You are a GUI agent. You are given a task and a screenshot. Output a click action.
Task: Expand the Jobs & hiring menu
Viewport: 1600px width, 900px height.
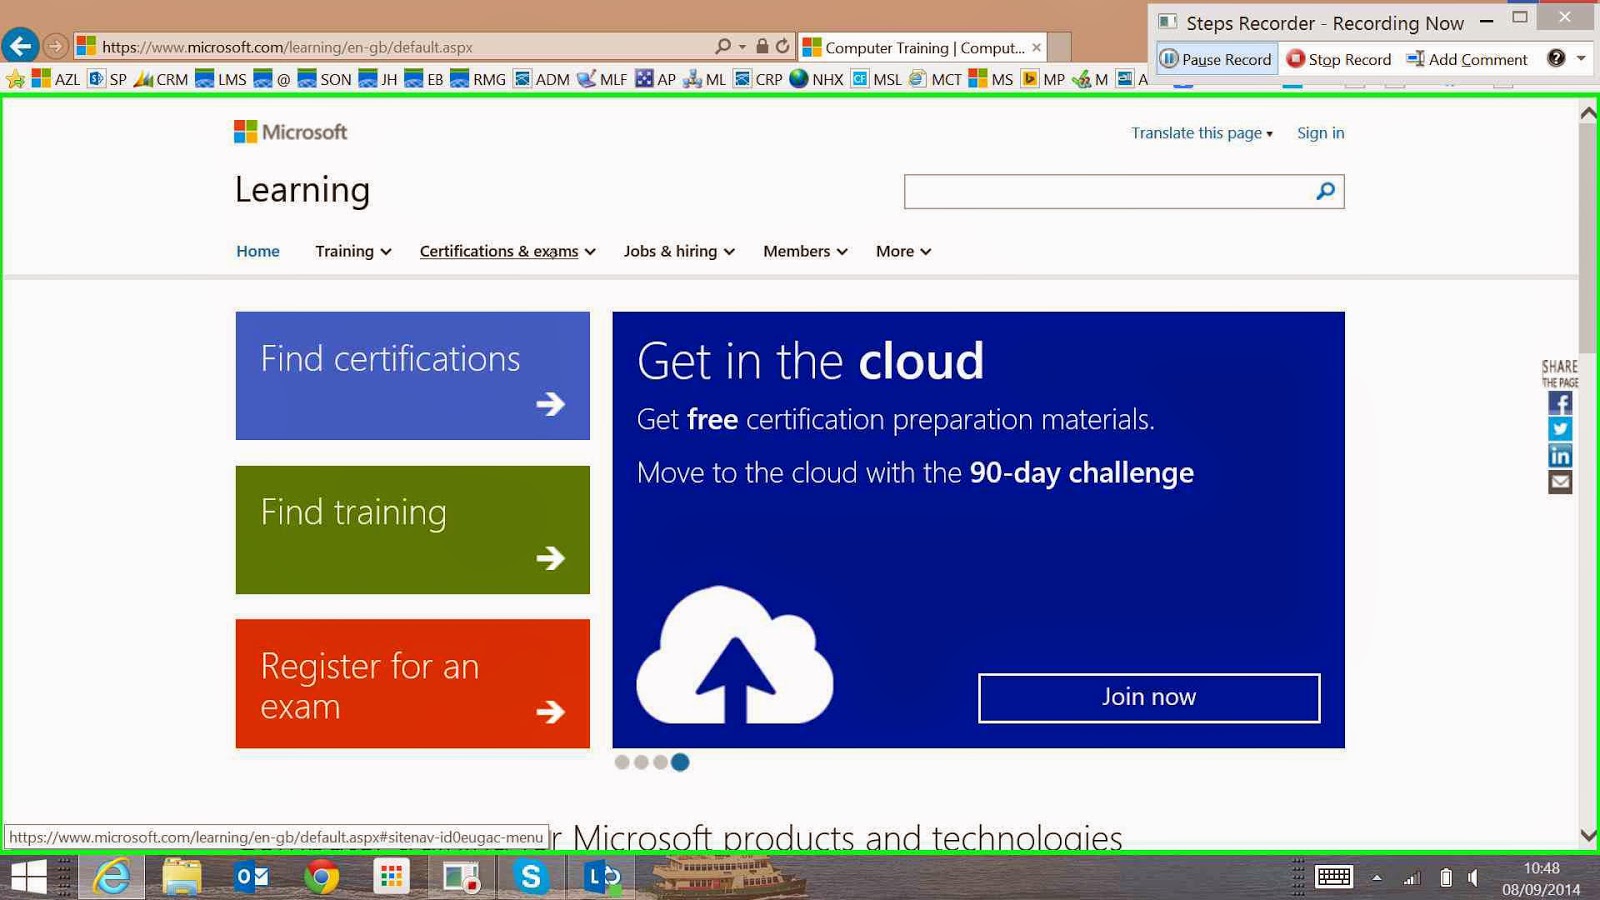pyautogui.click(x=671, y=251)
